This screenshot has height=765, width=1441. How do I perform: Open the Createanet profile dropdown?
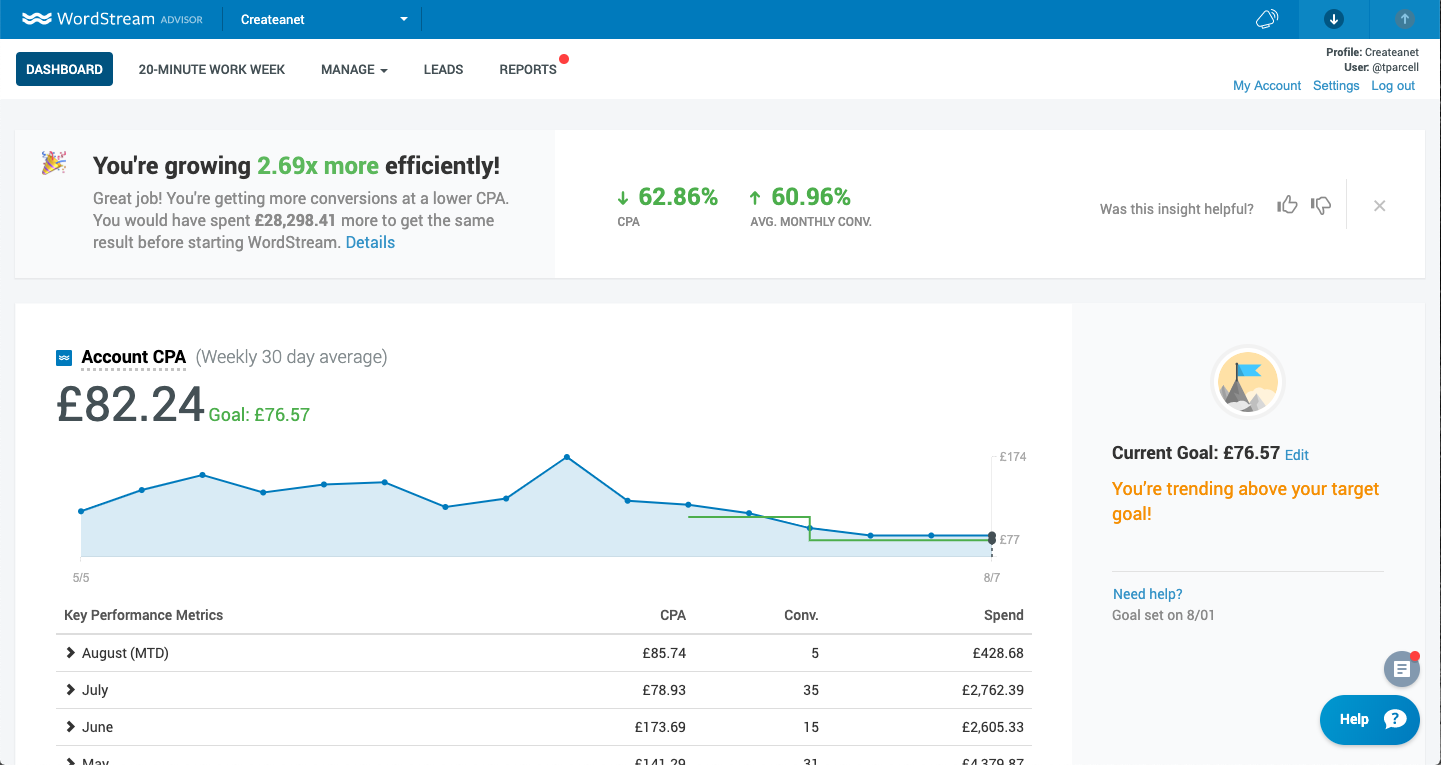coord(325,19)
